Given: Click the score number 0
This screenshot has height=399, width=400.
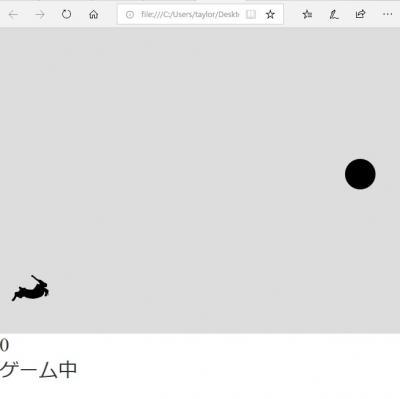Looking at the screenshot, I should (x=4, y=345).
